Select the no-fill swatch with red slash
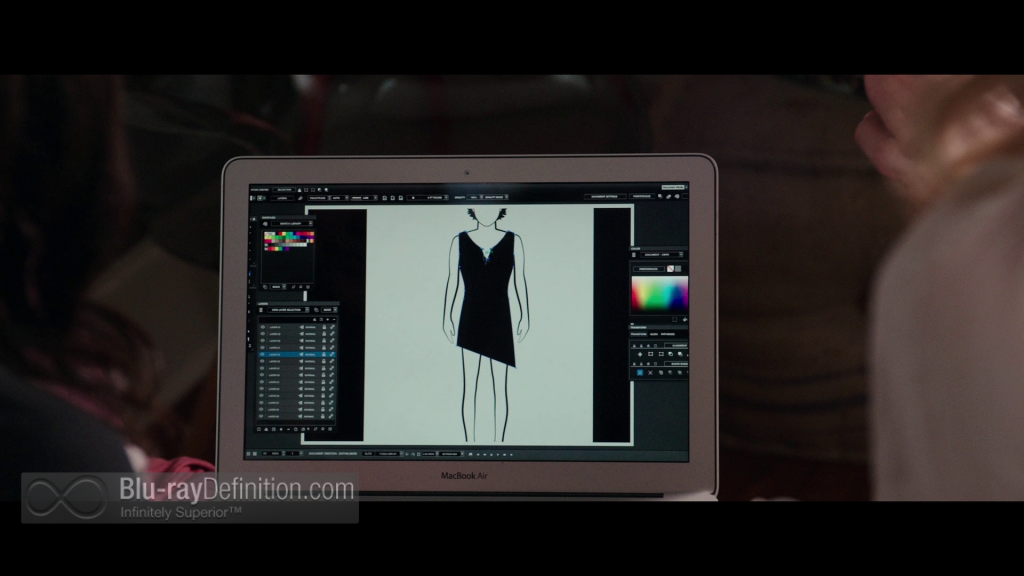The height and width of the screenshot is (576, 1024). tap(670, 269)
